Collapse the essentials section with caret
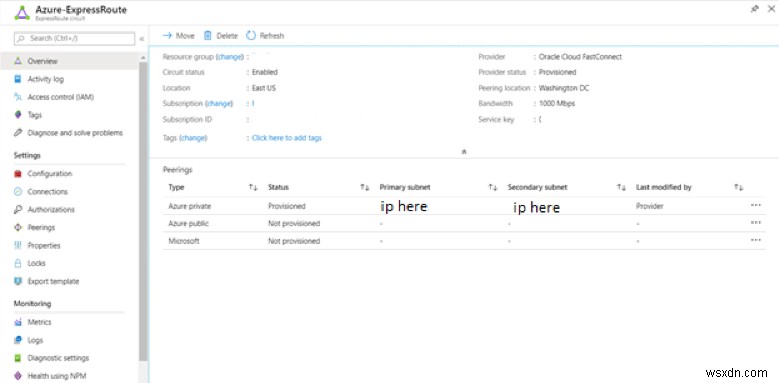Screen dimensions: 779x383 [464, 152]
